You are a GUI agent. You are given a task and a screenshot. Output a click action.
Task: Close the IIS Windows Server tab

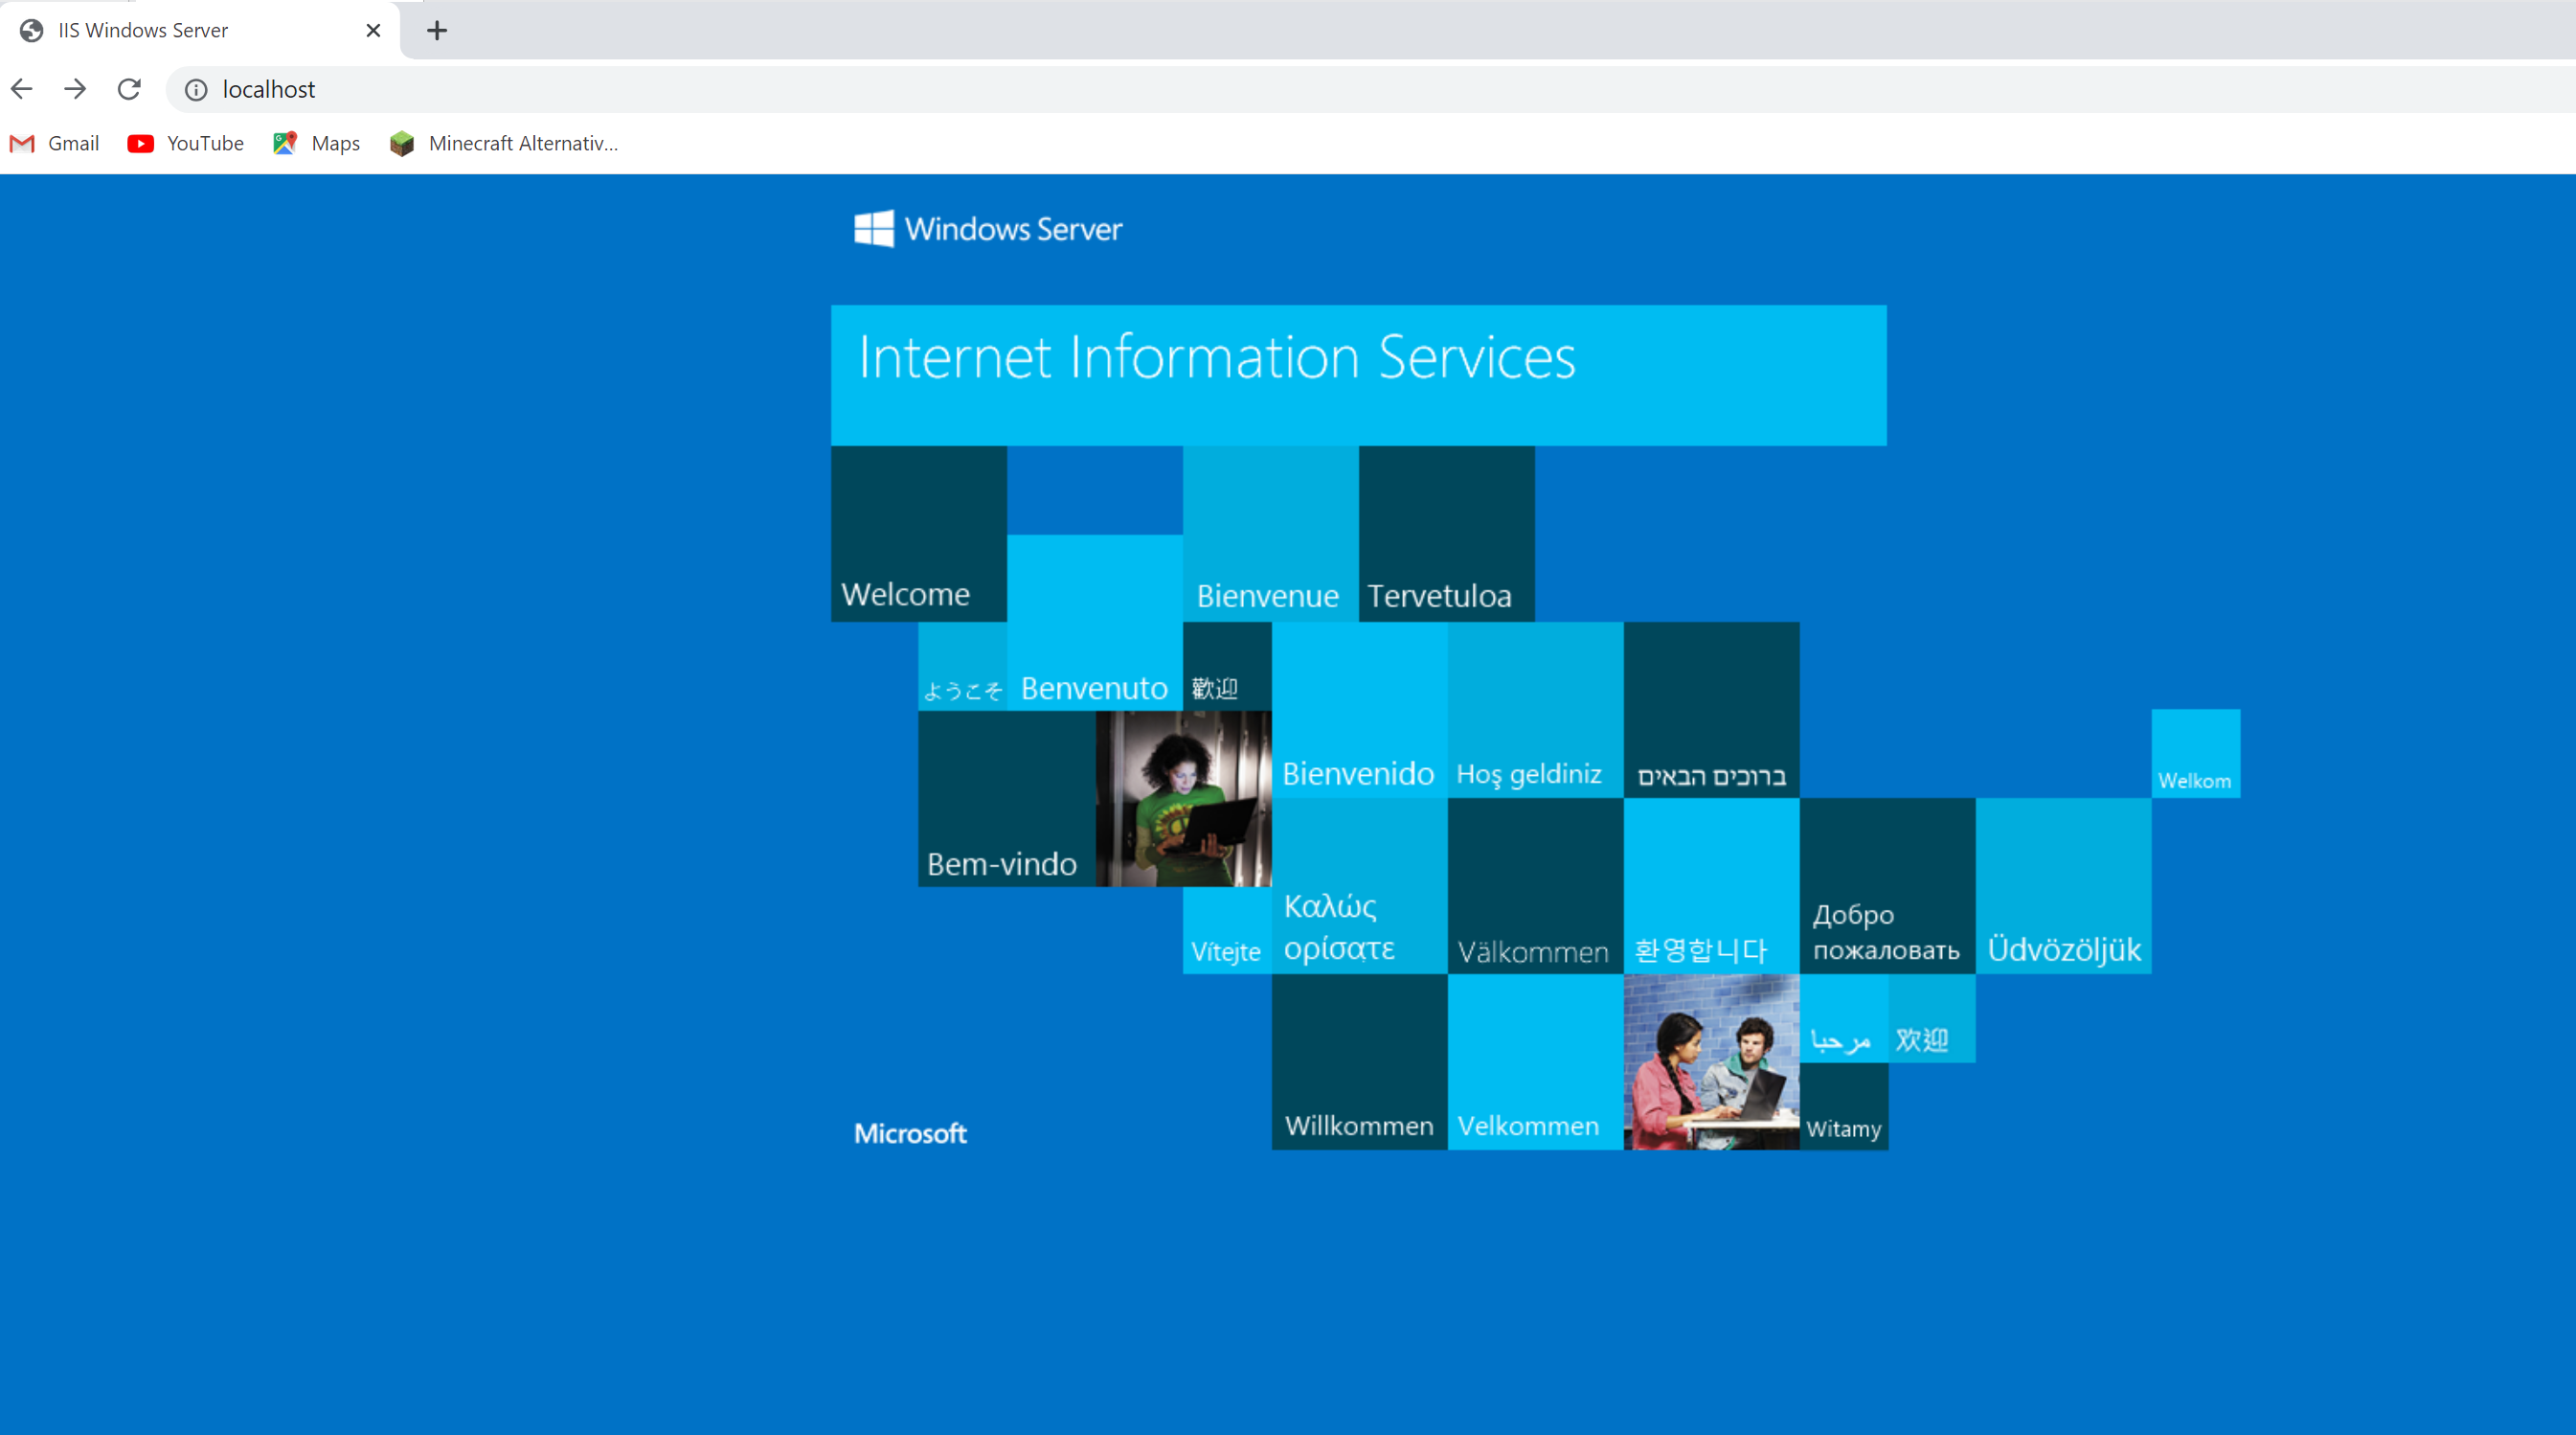373,30
